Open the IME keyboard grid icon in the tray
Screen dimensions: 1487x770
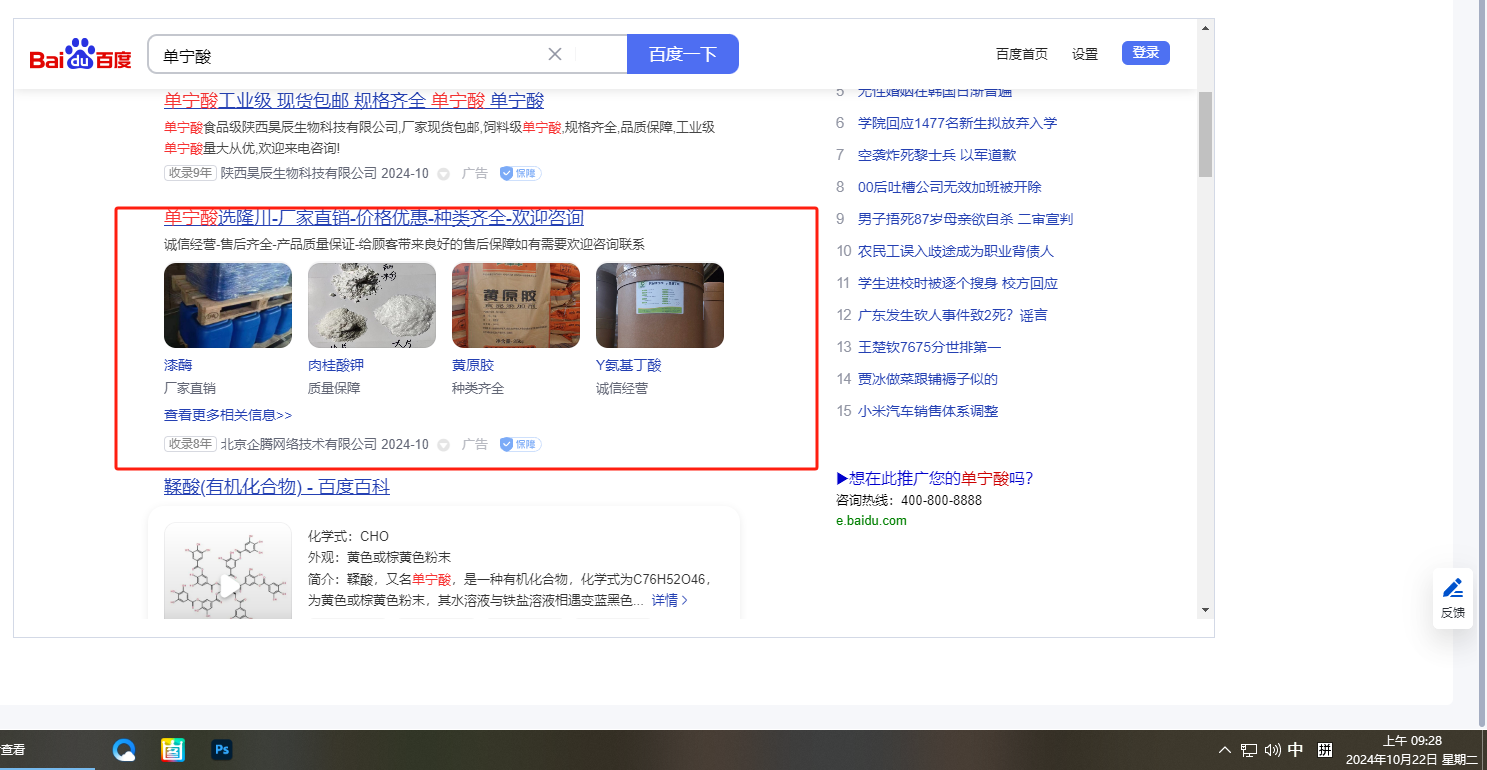tap(1325, 750)
